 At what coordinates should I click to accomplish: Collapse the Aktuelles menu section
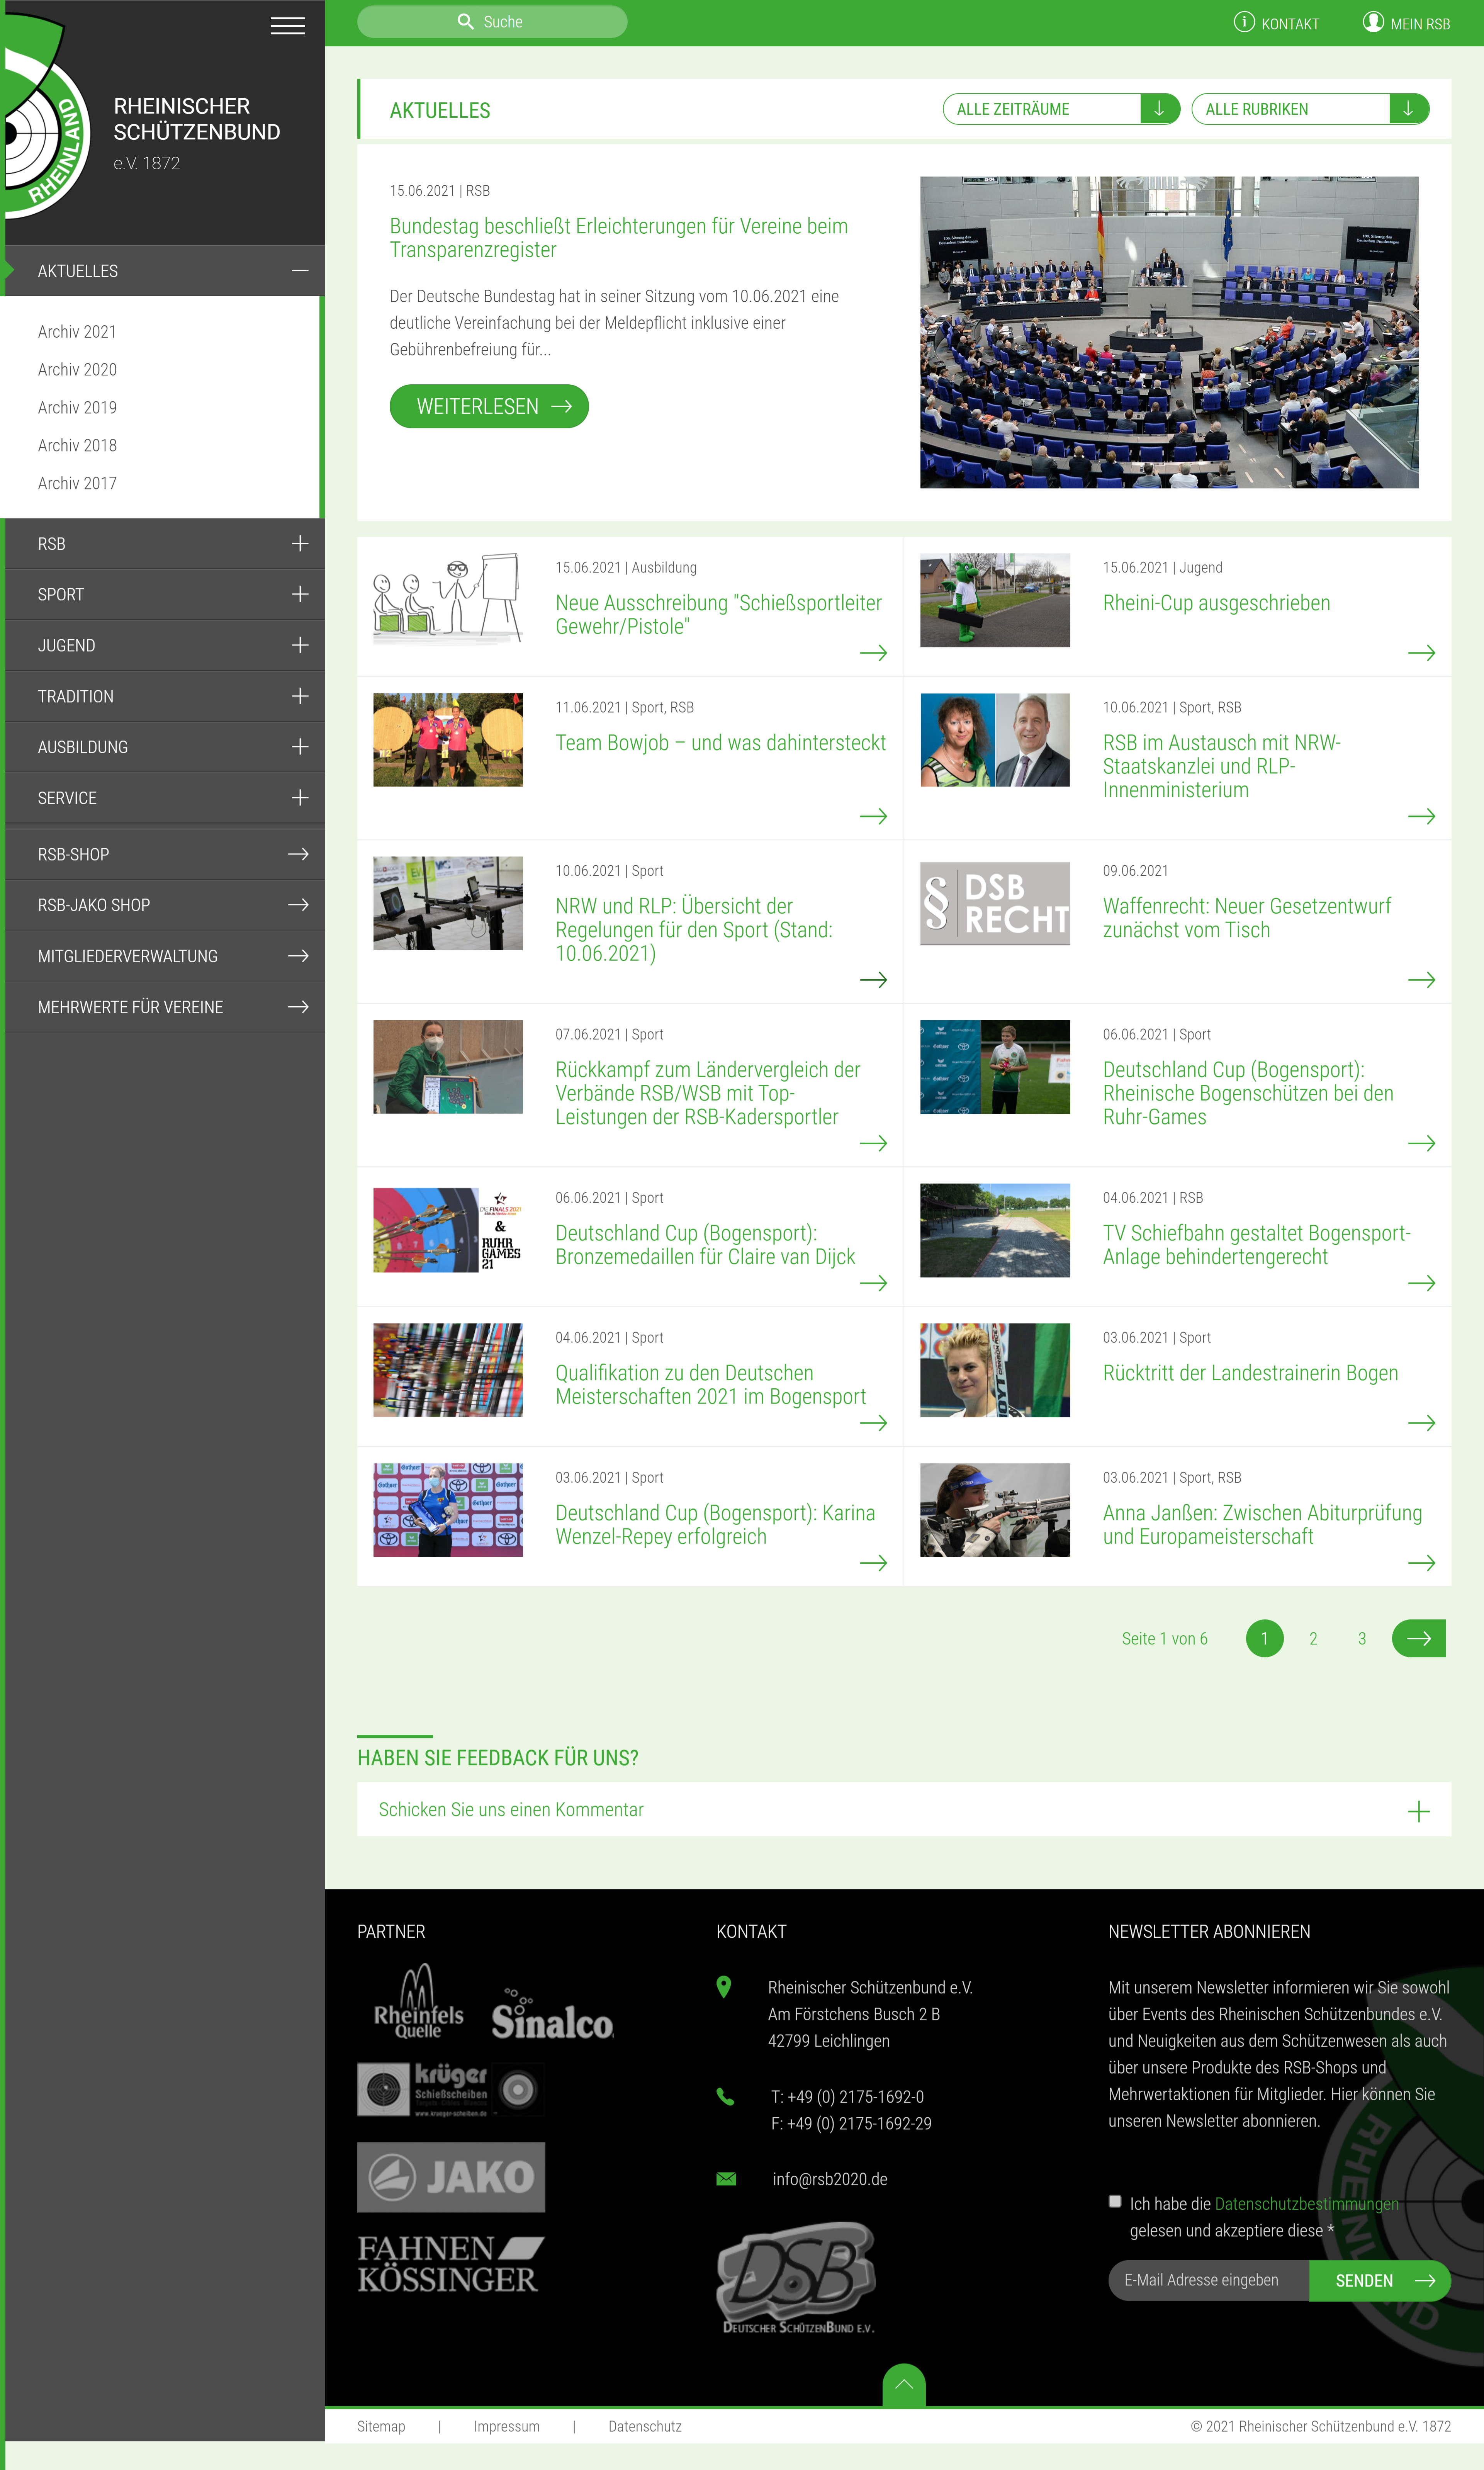pos(300,271)
